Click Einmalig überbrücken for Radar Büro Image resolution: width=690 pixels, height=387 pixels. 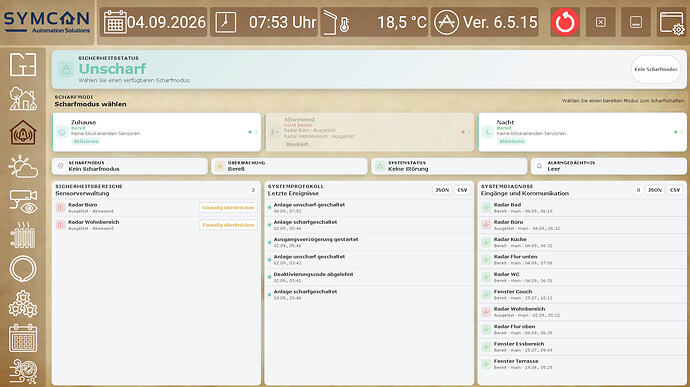click(228, 208)
